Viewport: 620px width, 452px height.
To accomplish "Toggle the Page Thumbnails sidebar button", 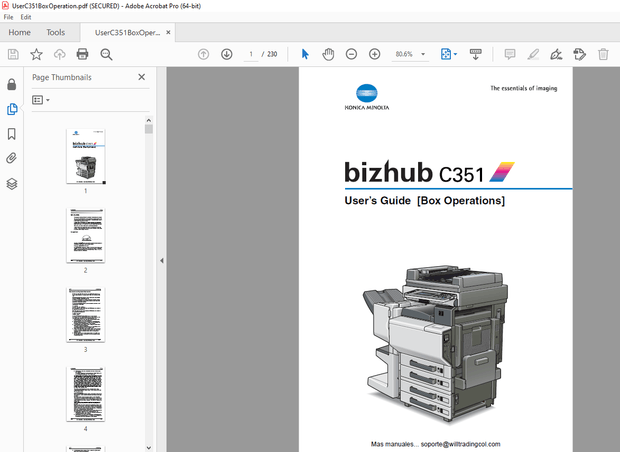I will (x=12, y=108).
